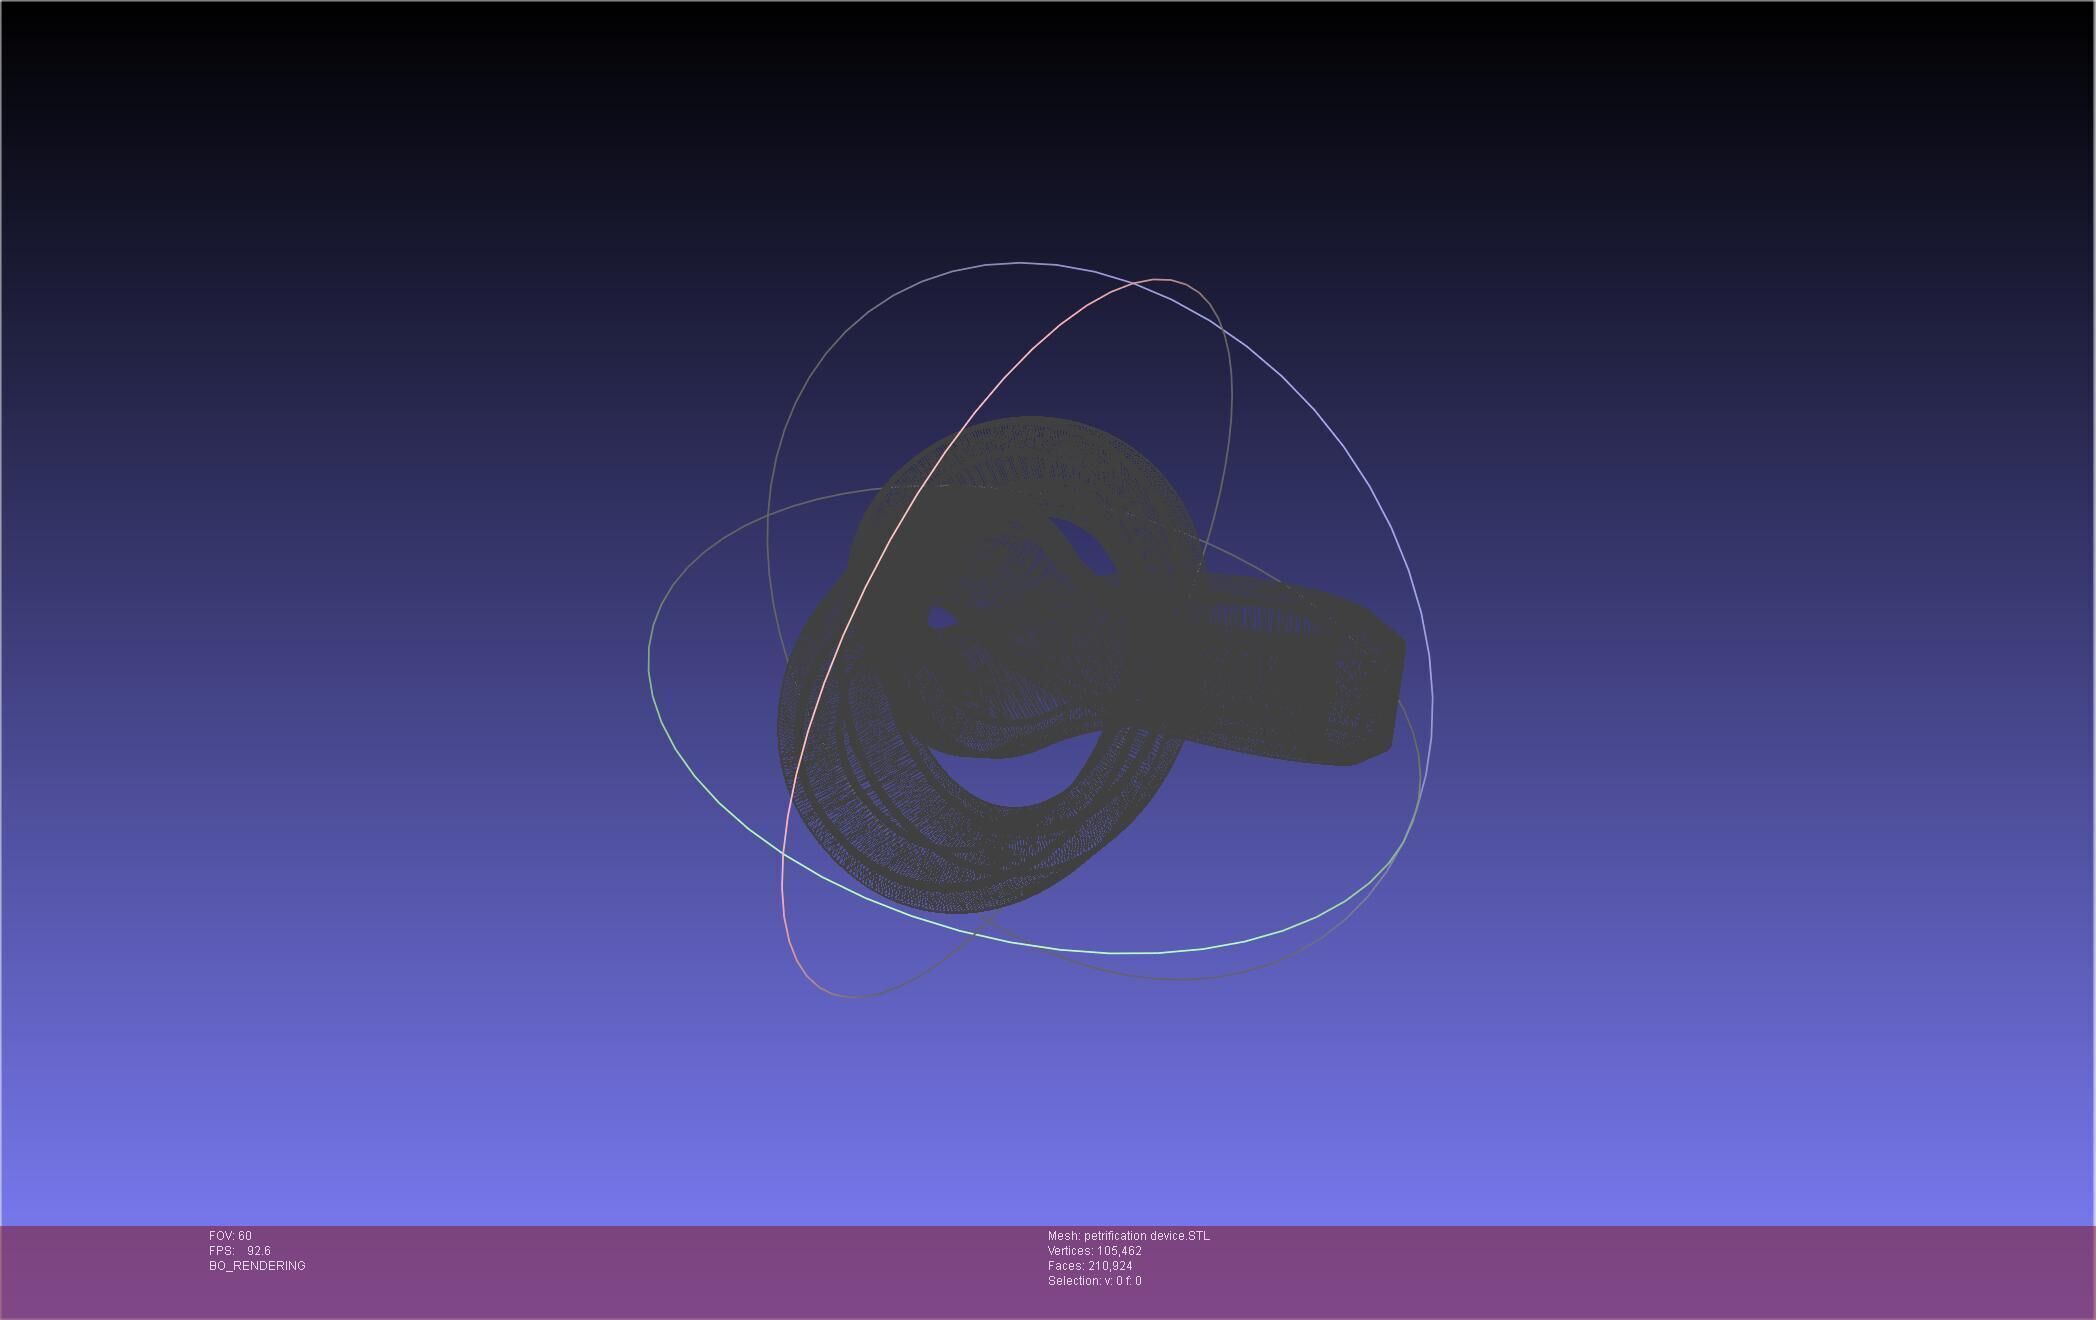2096x1320 pixels.
Task: Click the FPS 92.6 counter text
Action: [240, 1251]
